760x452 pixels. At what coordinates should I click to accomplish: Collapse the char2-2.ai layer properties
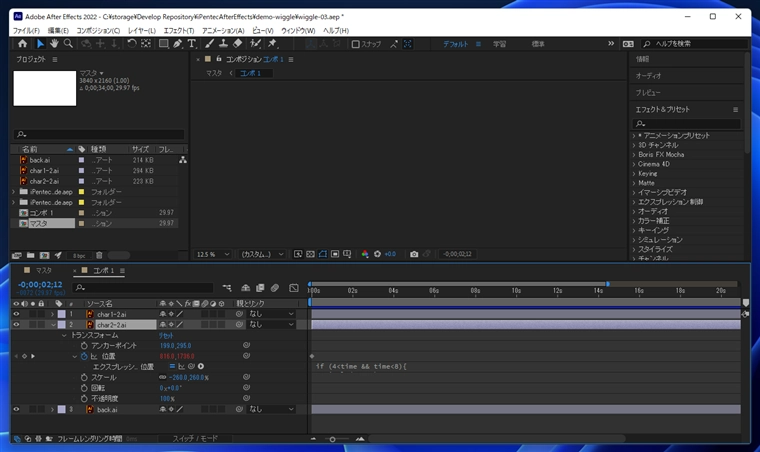[53, 325]
